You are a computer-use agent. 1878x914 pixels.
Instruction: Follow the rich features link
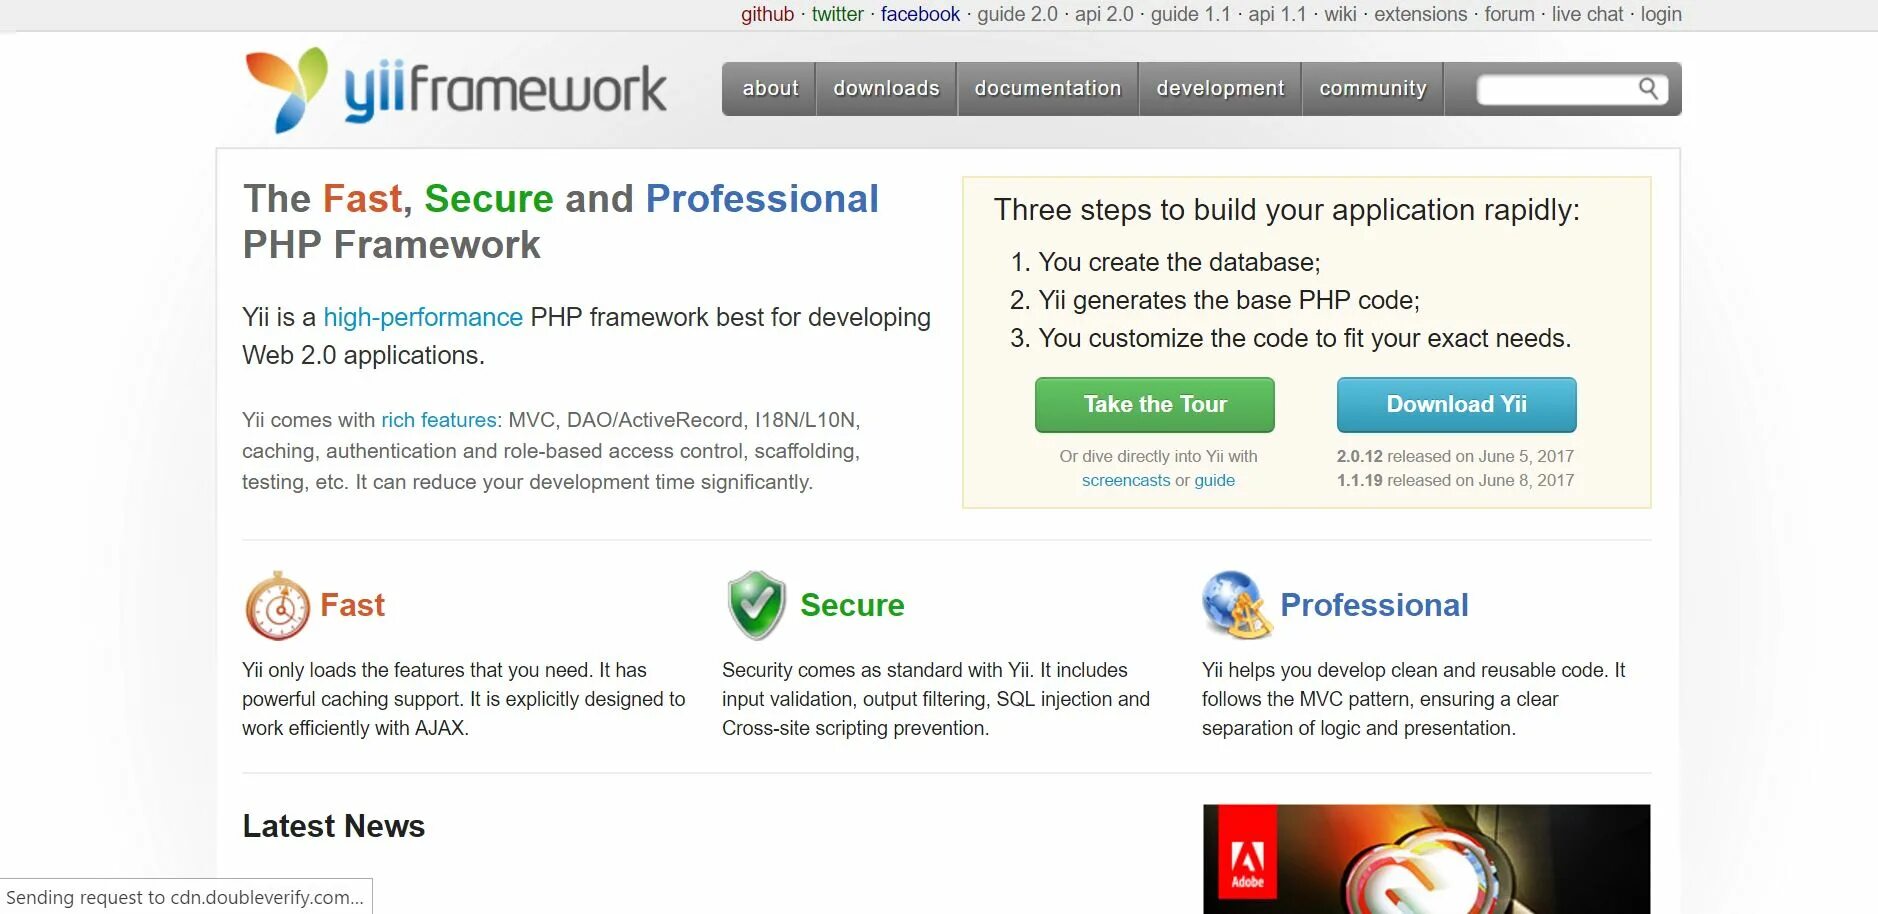pos(439,420)
